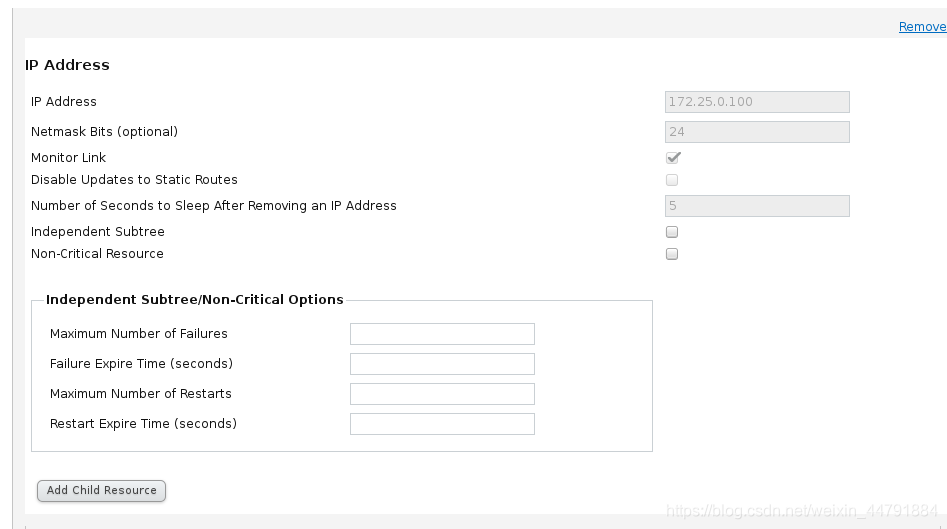This screenshot has width=947, height=529.
Task: Click the Add Child Resource button
Action: click(101, 490)
